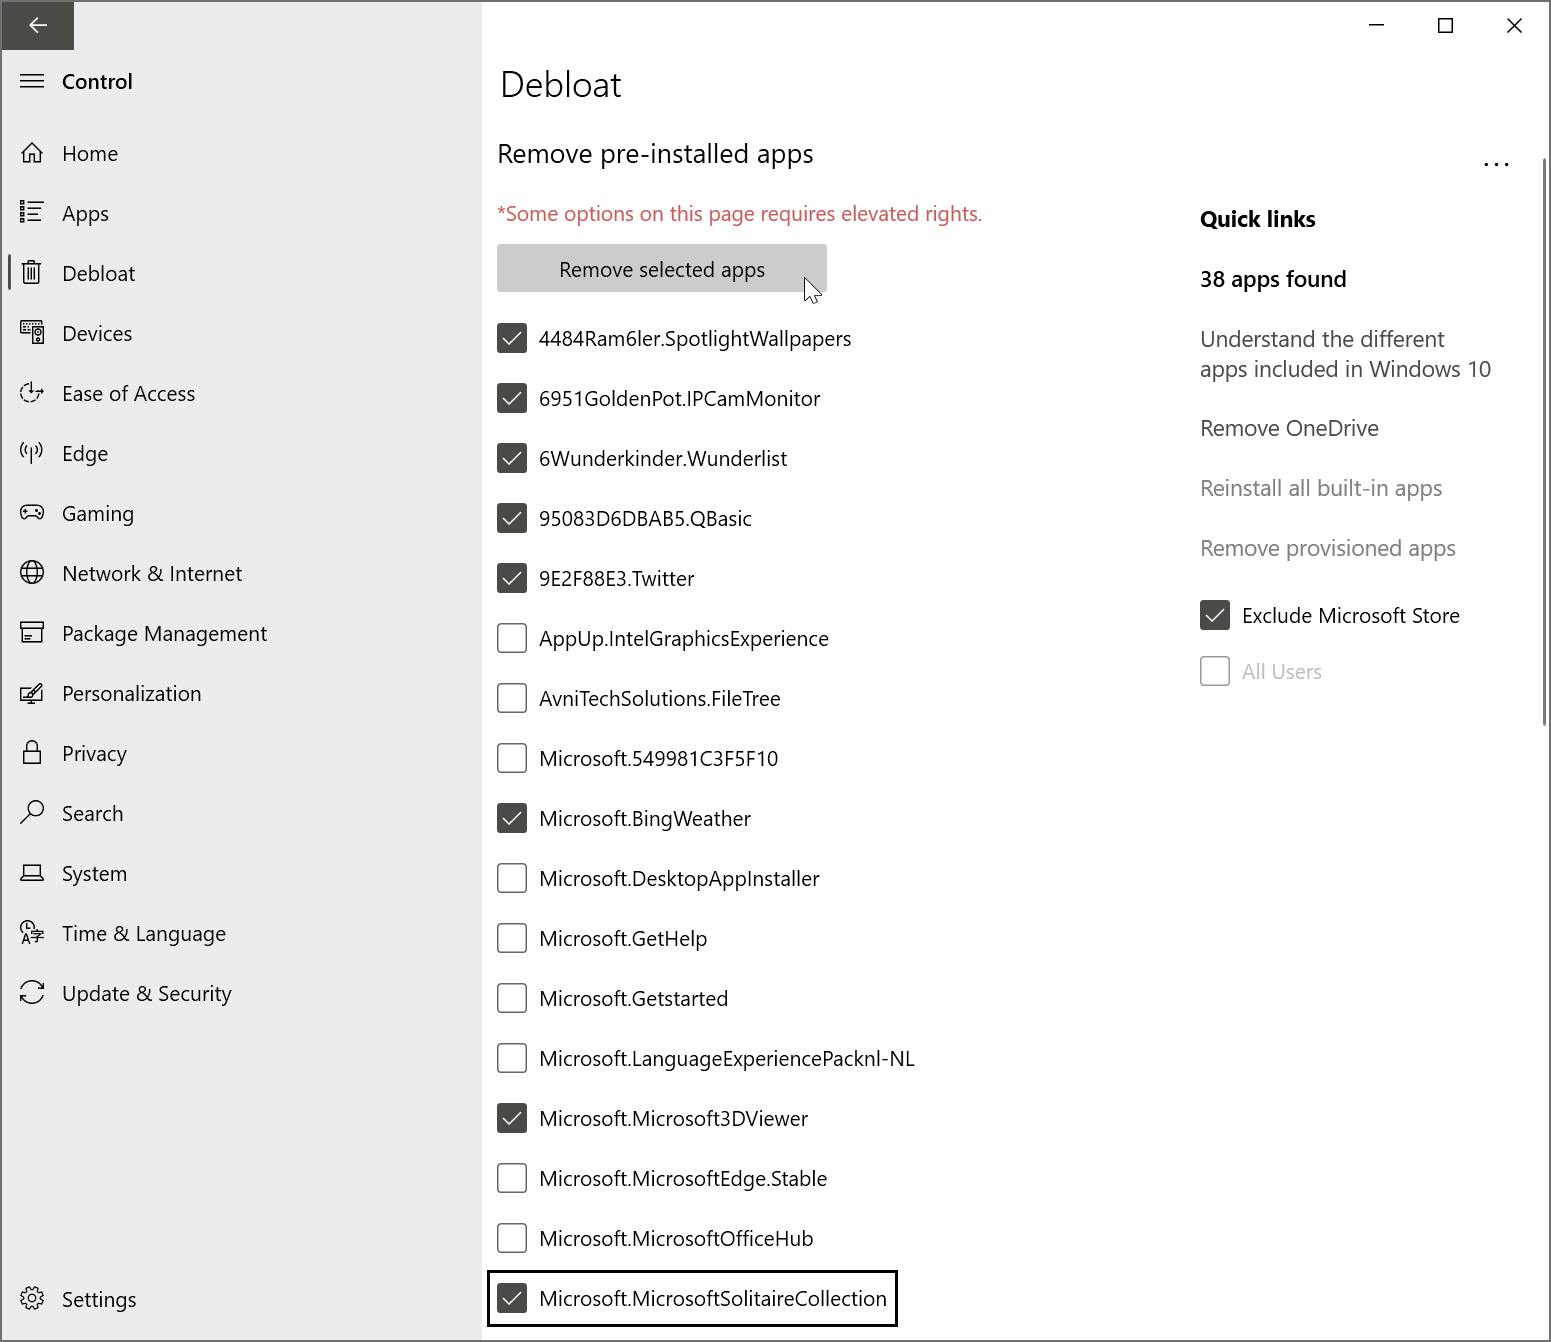This screenshot has height=1342, width=1551.
Task: Click the Settings gear icon
Action: click(x=32, y=1299)
